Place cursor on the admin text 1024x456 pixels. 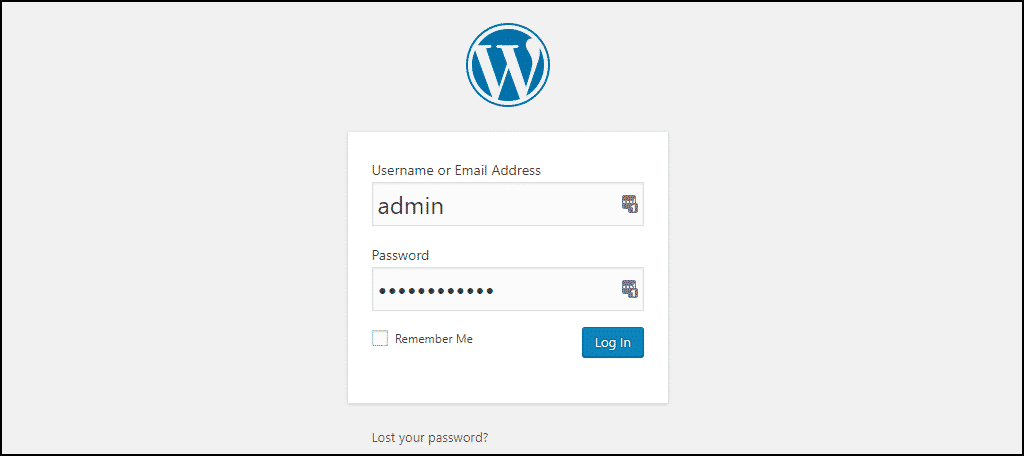coord(411,206)
